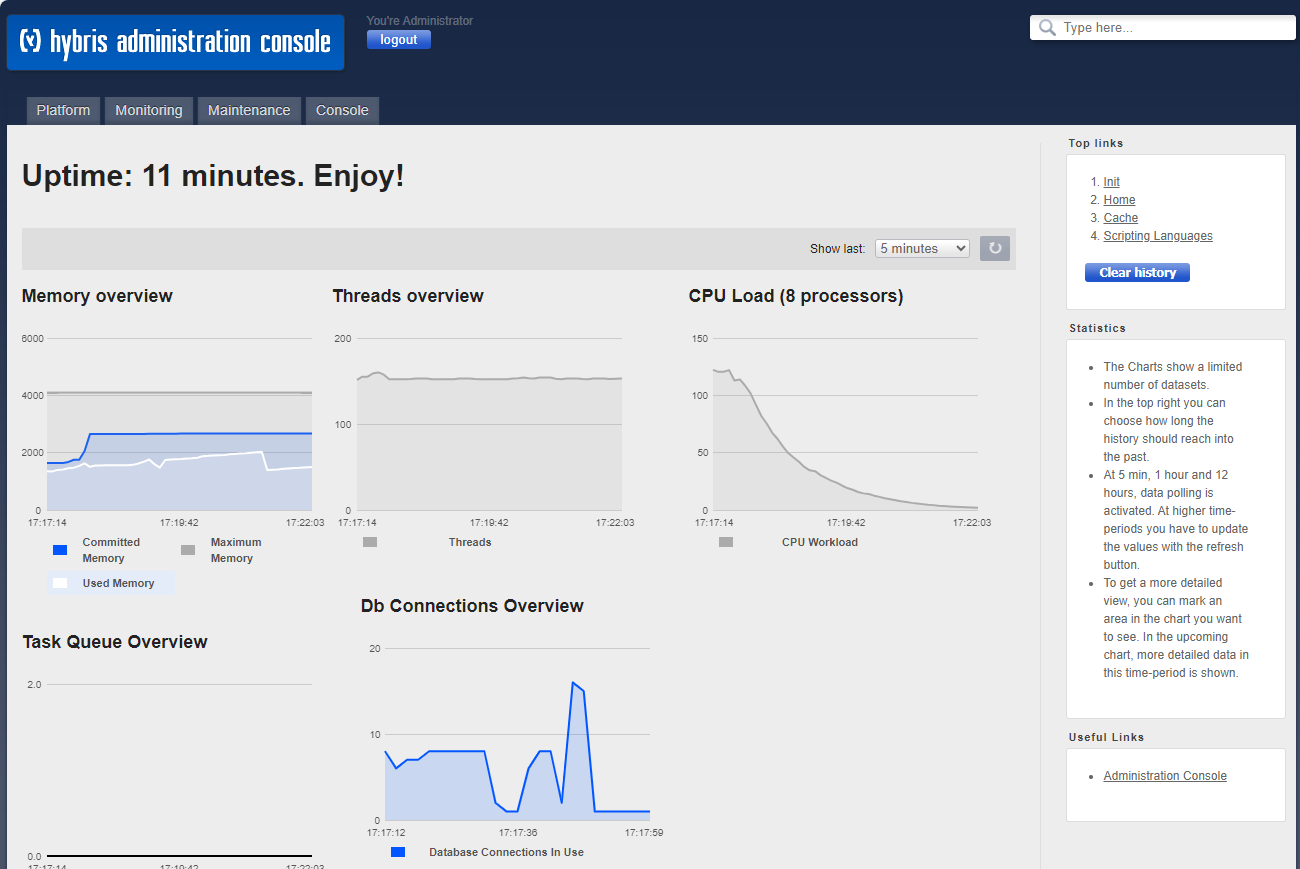This screenshot has height=869, width=1300.
Task: Click the Memory overview heading
Action: click(x=97, y=296)
